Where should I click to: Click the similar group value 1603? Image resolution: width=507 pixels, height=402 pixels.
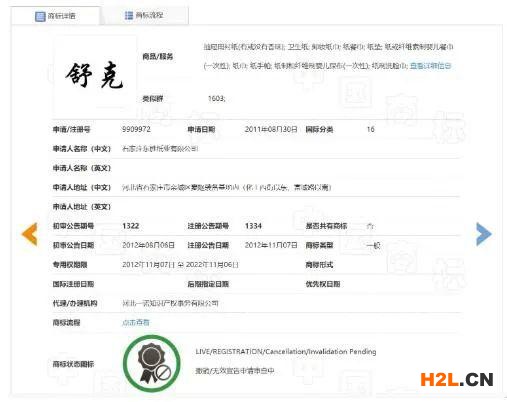tap(217, 99)
